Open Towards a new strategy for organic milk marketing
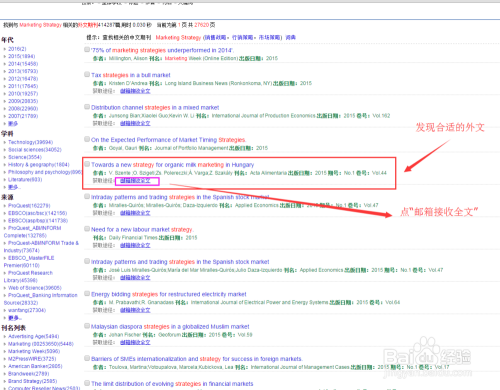Viewport: 500px width, 390px height. pos(172,165)
